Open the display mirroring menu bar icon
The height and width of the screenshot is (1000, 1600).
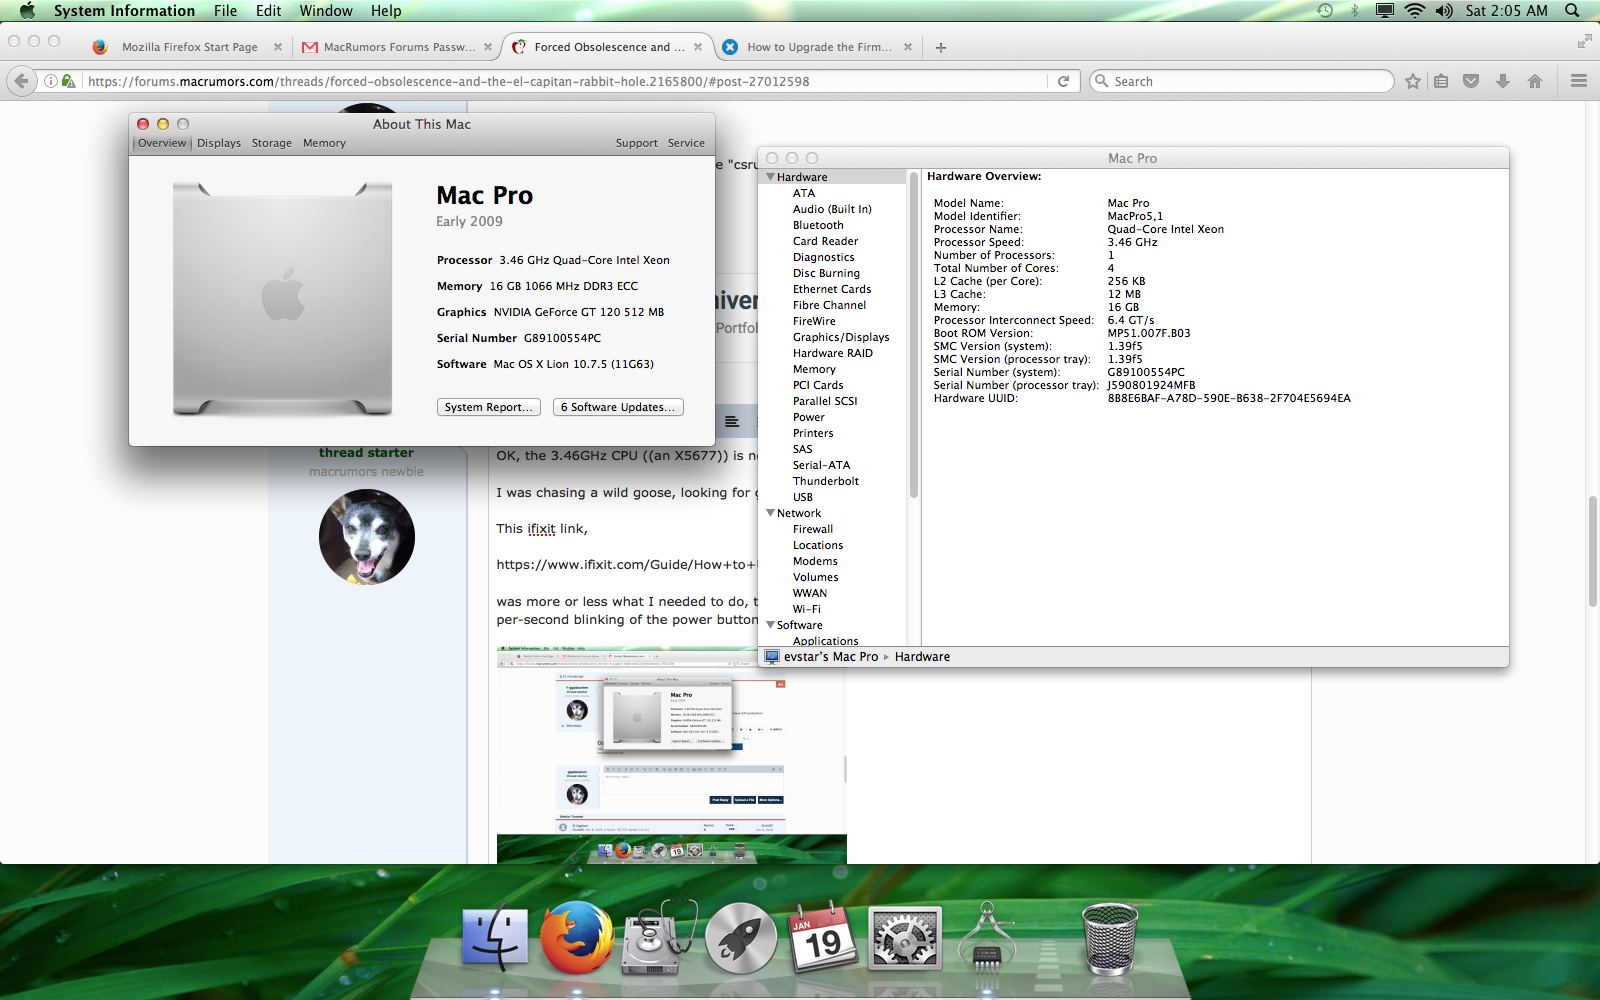pyautogui.click(x=1385, y=11)
